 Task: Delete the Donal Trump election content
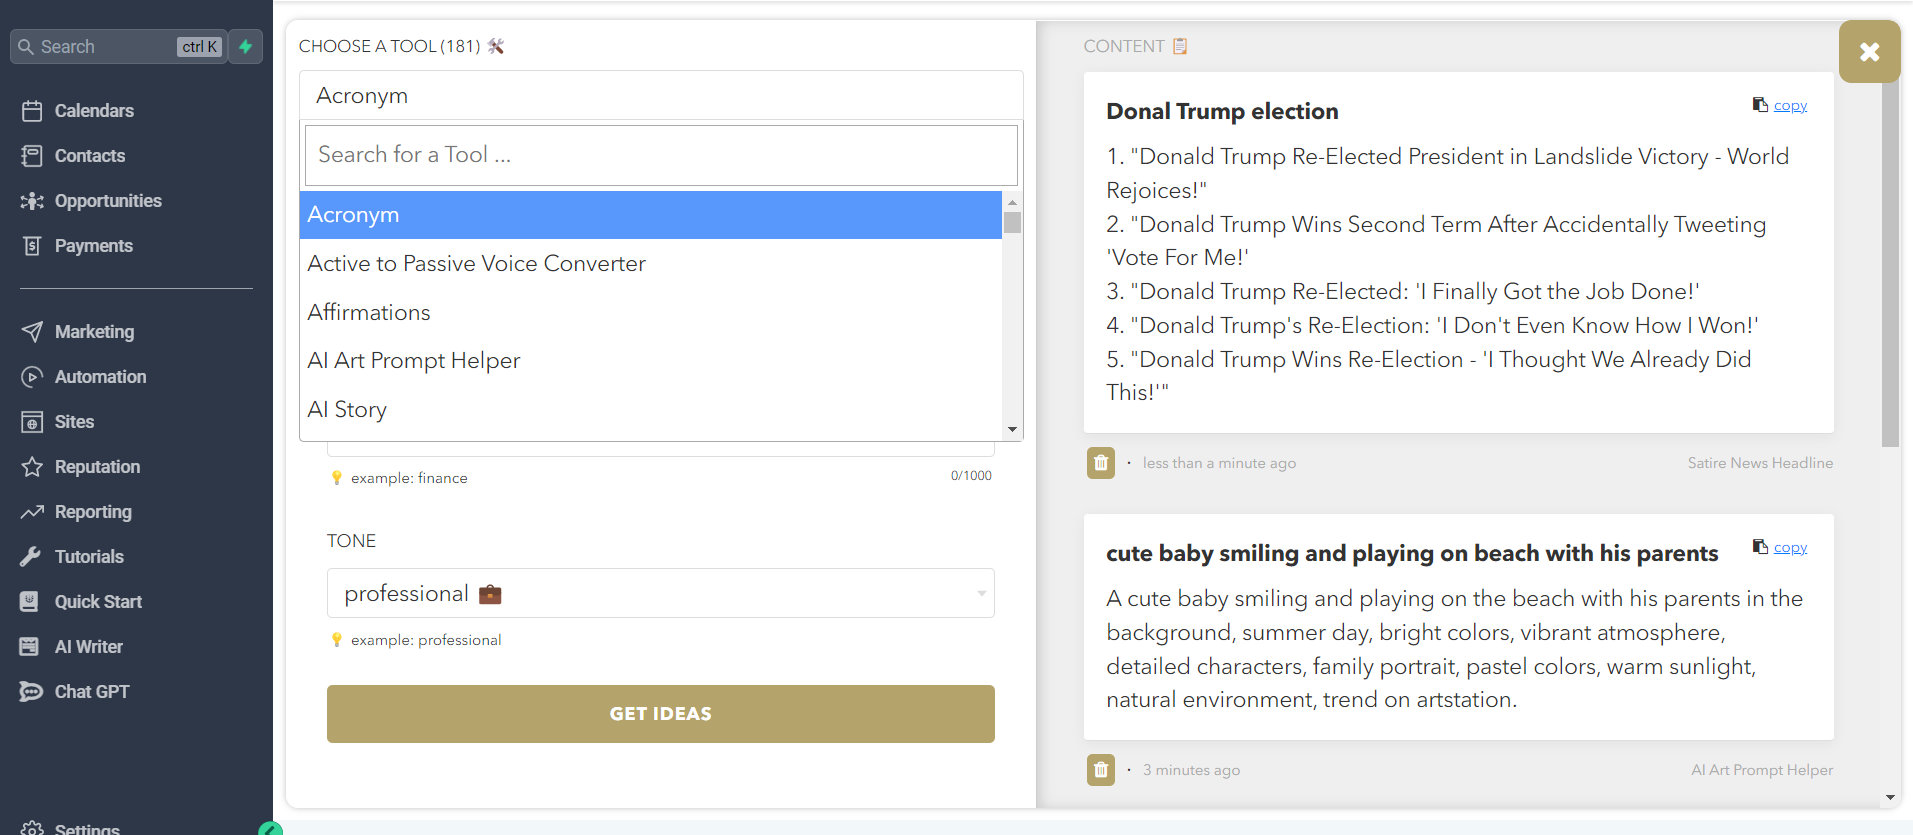(x=1101, y=463)
